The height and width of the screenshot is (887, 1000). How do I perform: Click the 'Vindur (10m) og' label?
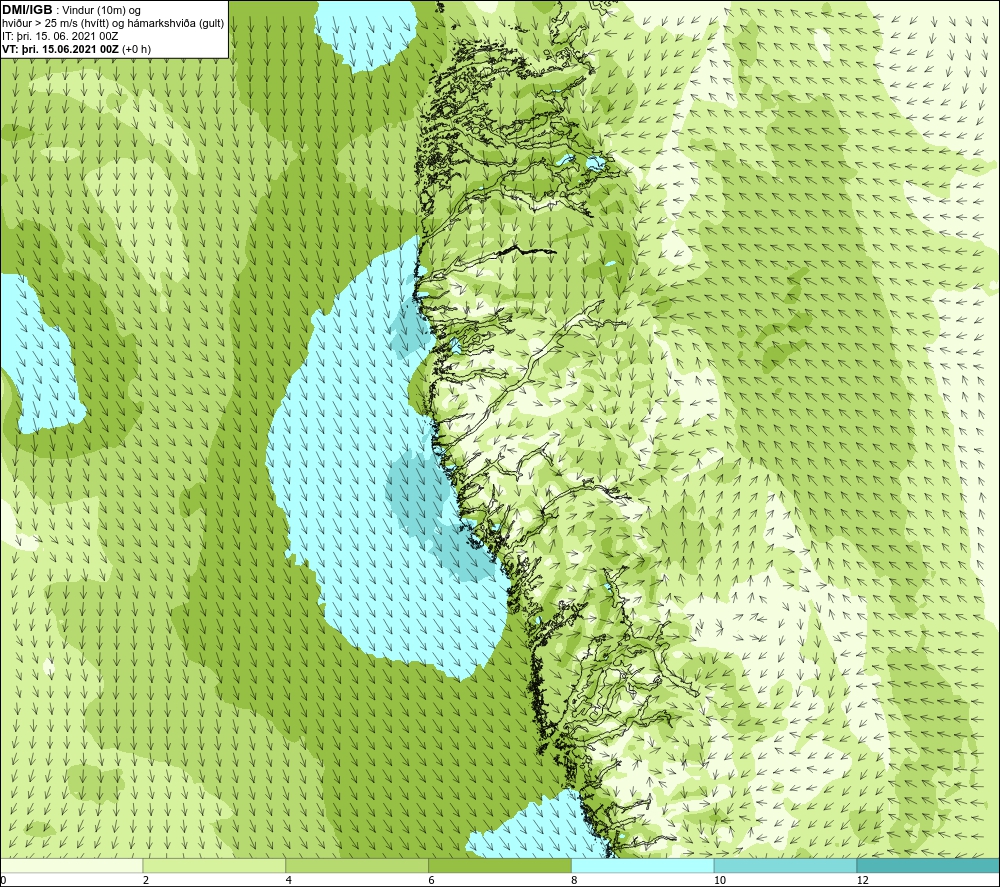(x=101, y=11)
